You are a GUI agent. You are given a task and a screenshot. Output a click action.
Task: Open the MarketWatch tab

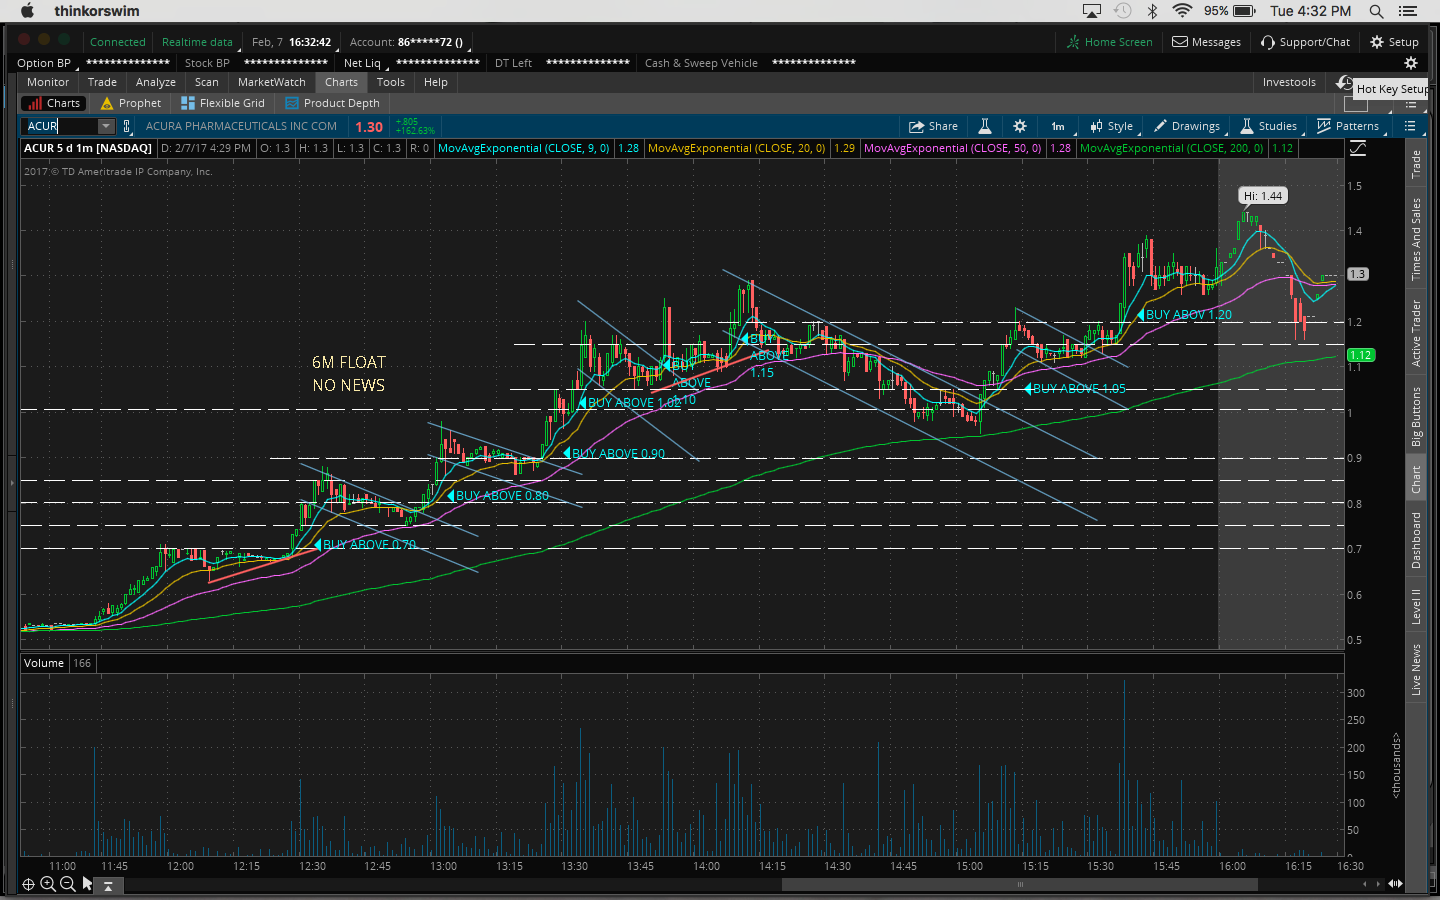(271, 82)
